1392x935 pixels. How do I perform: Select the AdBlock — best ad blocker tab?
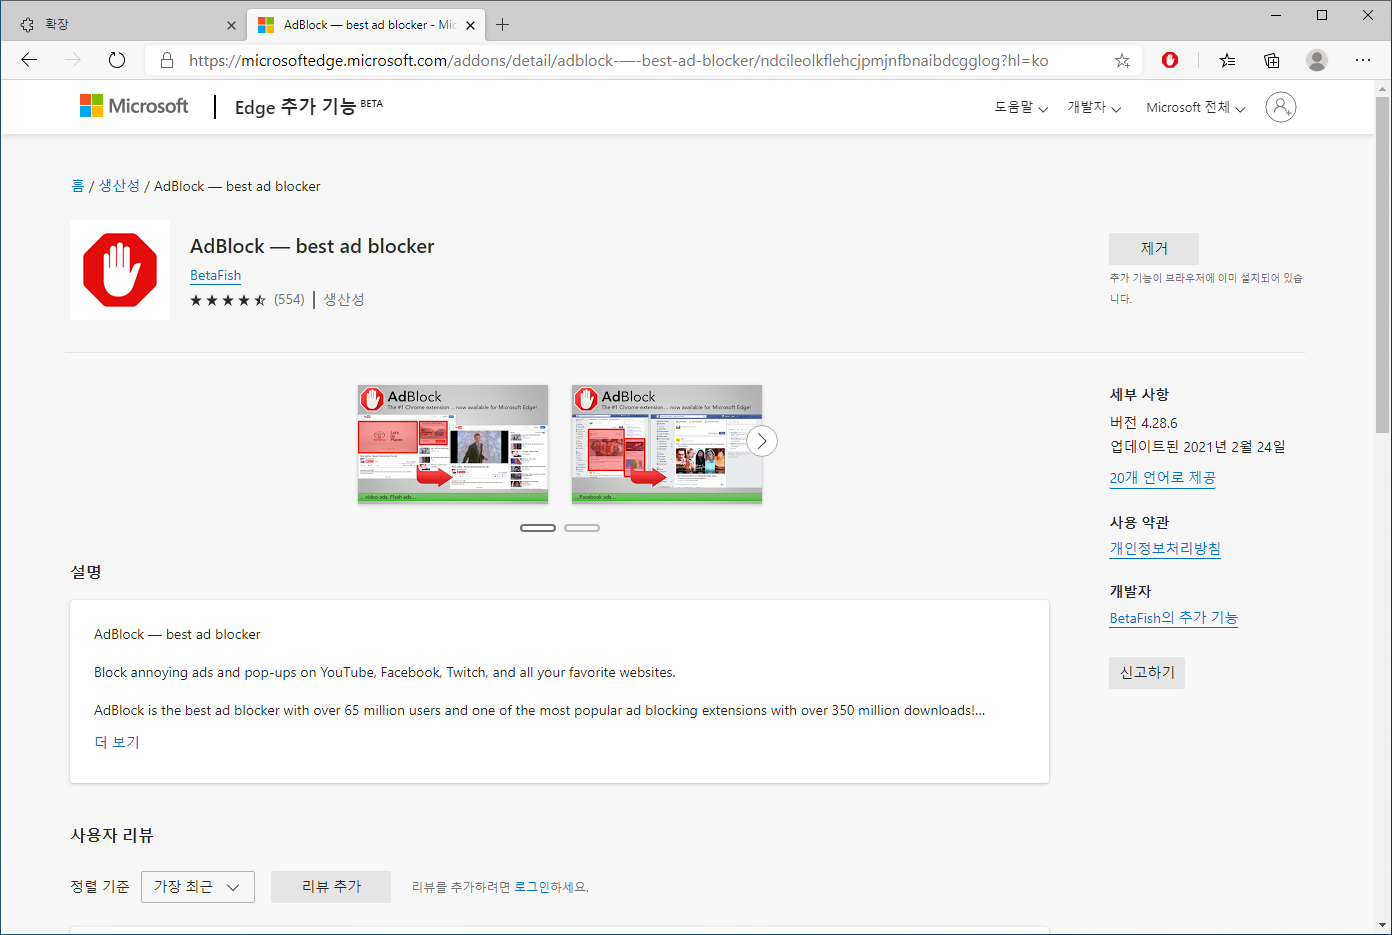(x=366, y=24)
